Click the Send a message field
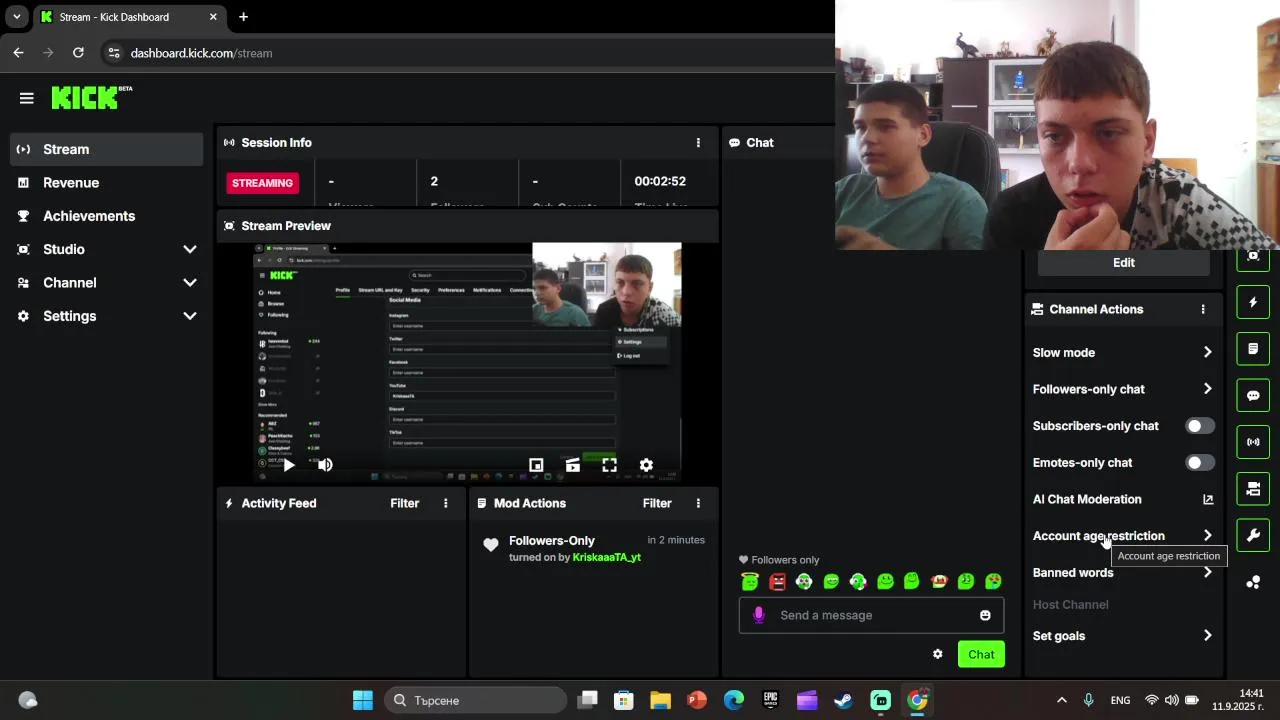Screen dimensions: 1280x720 (x=873, y=615)
